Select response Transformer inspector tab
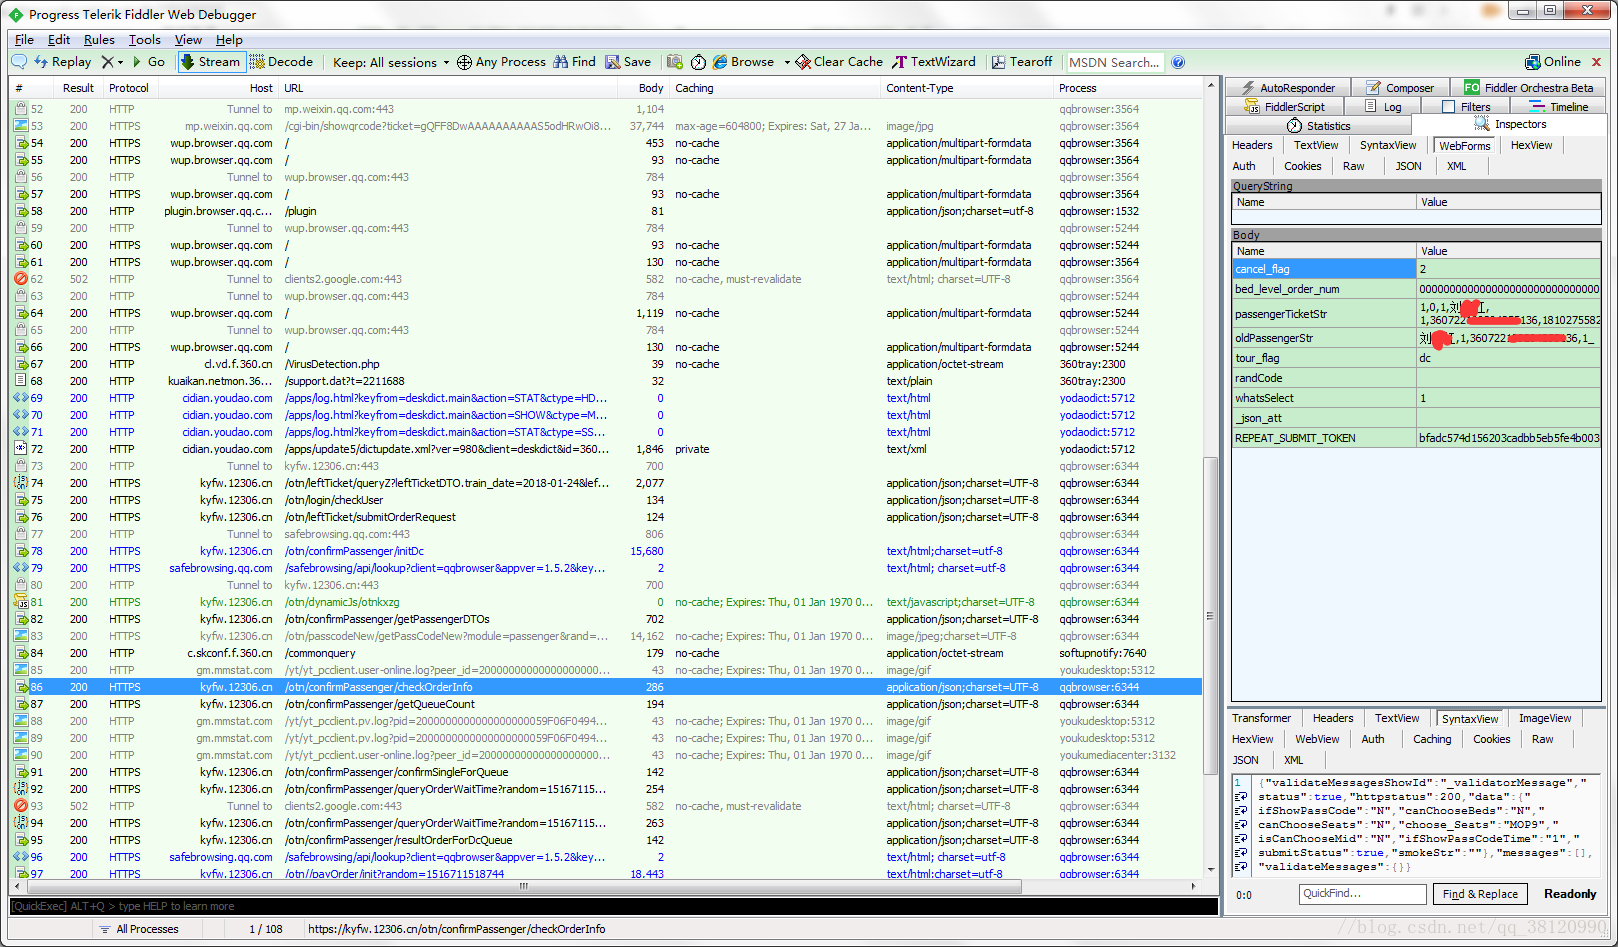Viewport: 1618px width, 947px height. (1261, 719)
